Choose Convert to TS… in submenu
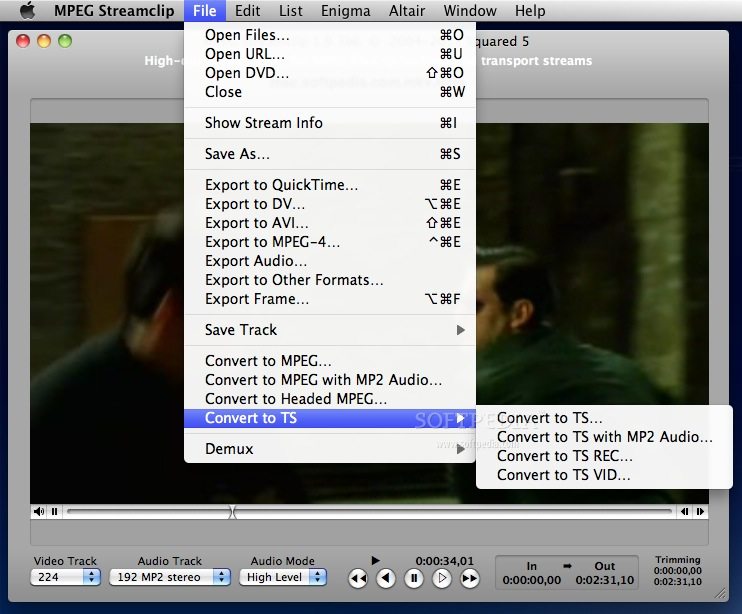 (x=604, y=418)
